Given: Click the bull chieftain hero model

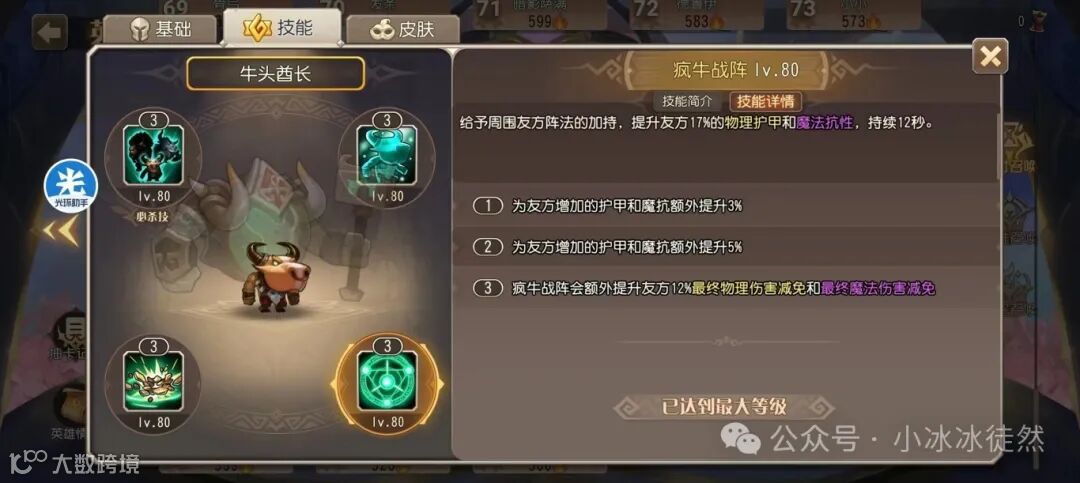Looking at the screenshot, I should (274, 276).
